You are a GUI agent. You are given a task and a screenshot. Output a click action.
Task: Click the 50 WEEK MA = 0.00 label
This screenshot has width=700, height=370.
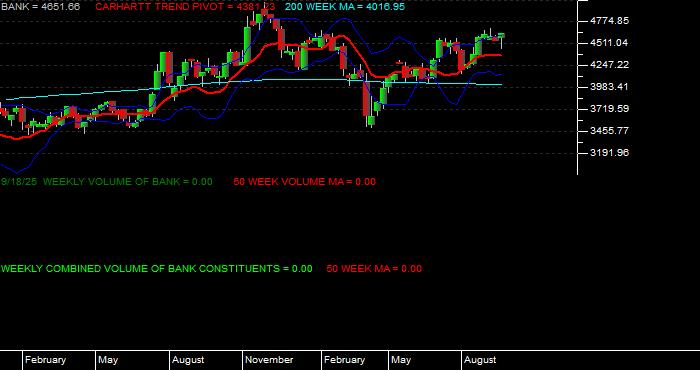tap(374, 269)
